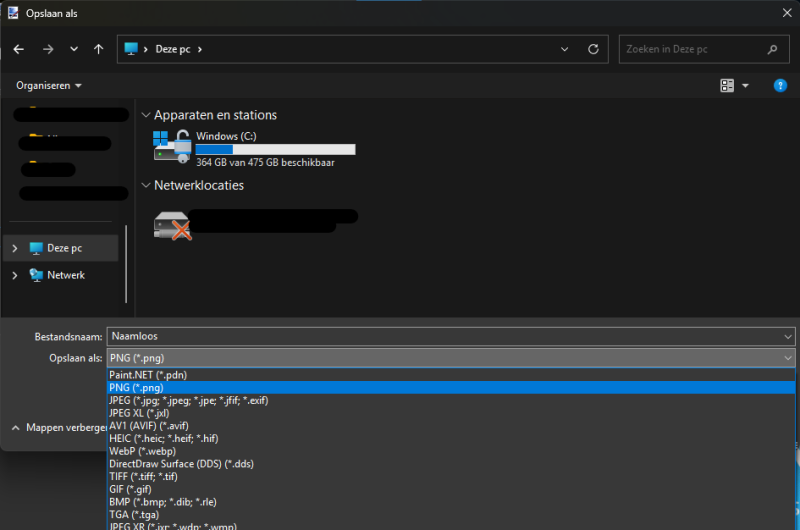Open address bar history dropdown
The height and width of the screenshot is (530, 800).
click(564, 49)
